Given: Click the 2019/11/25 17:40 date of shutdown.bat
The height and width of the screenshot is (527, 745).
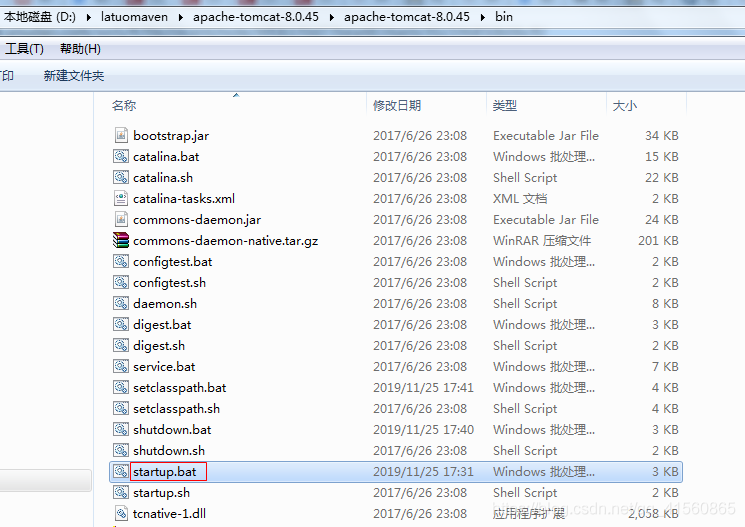Looking at the screenshot, I should (x=423, y=430).
